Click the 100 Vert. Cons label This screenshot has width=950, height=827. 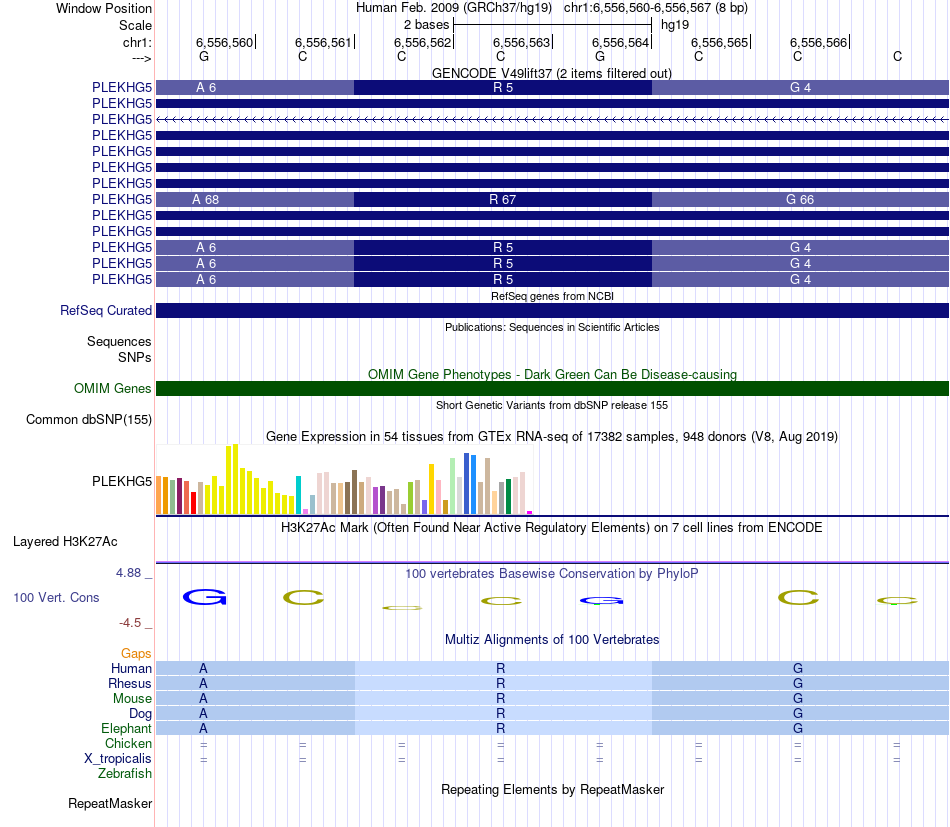(56, 597)
